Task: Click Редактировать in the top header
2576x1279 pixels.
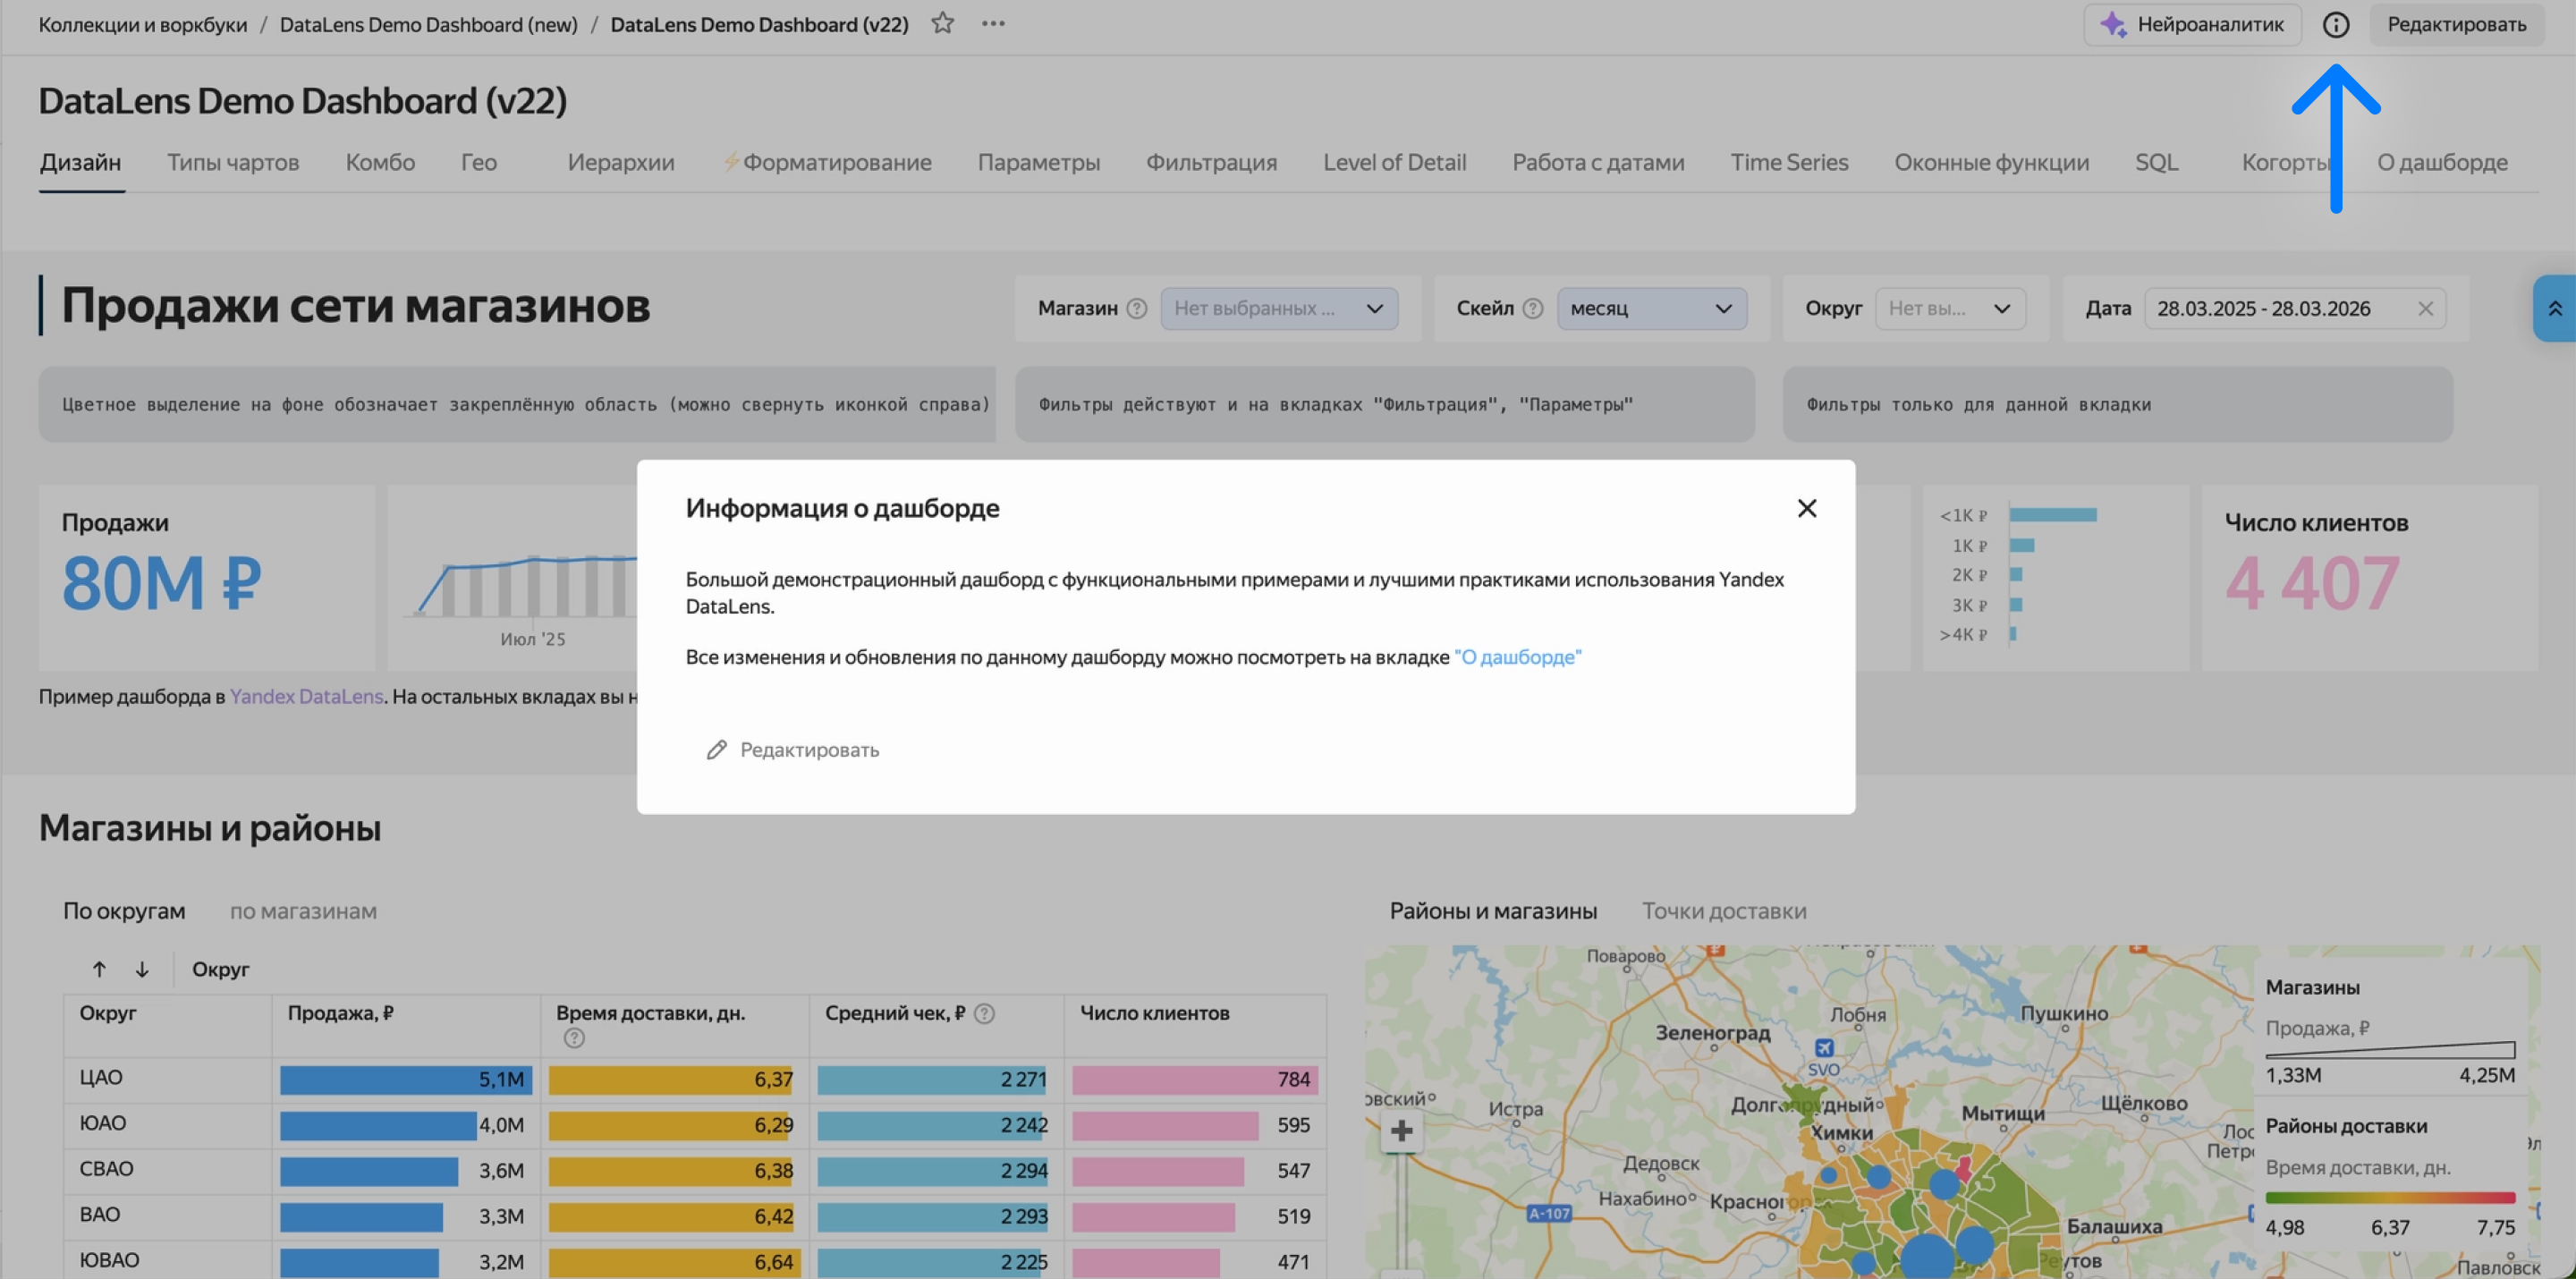Action: 2456,24
